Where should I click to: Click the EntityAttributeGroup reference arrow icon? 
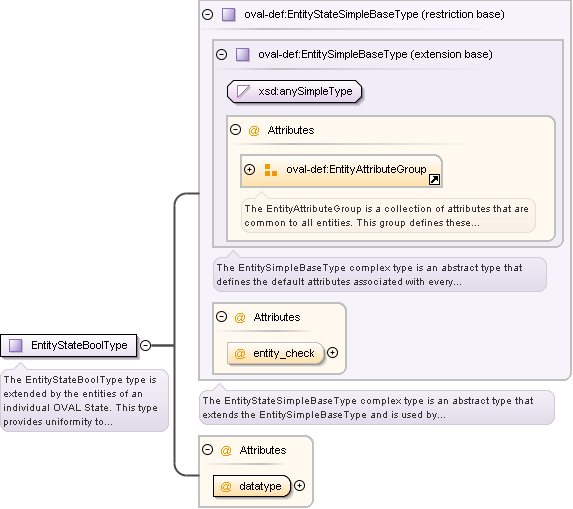click(x=434, y=180)
